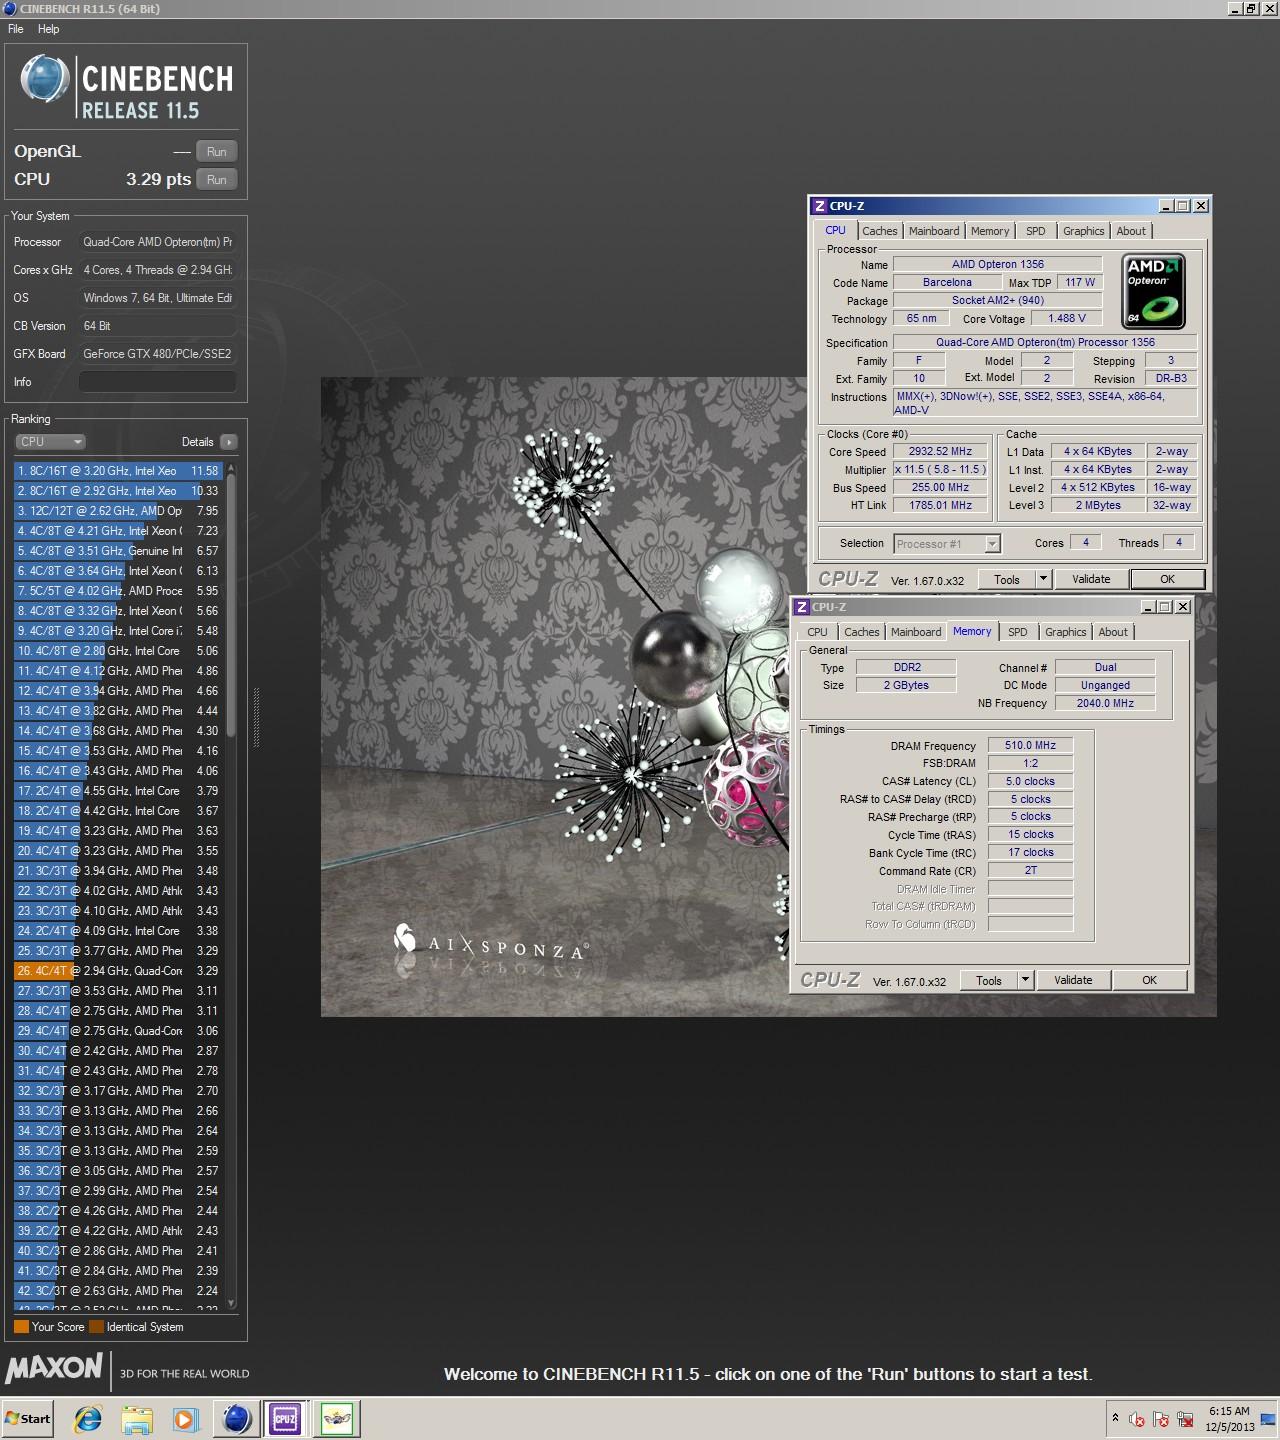Open Caches tab in CPU-Z Memory window
This screenshot has width=1280, height=1440.
862,632
